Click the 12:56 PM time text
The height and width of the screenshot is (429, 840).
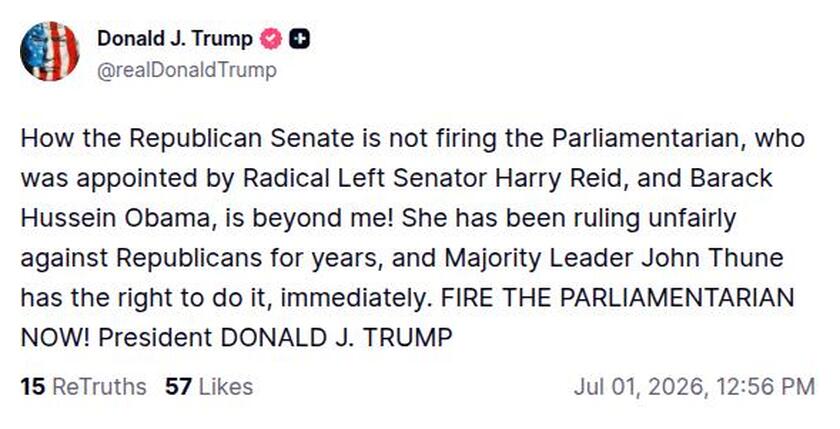pos(765,387)
